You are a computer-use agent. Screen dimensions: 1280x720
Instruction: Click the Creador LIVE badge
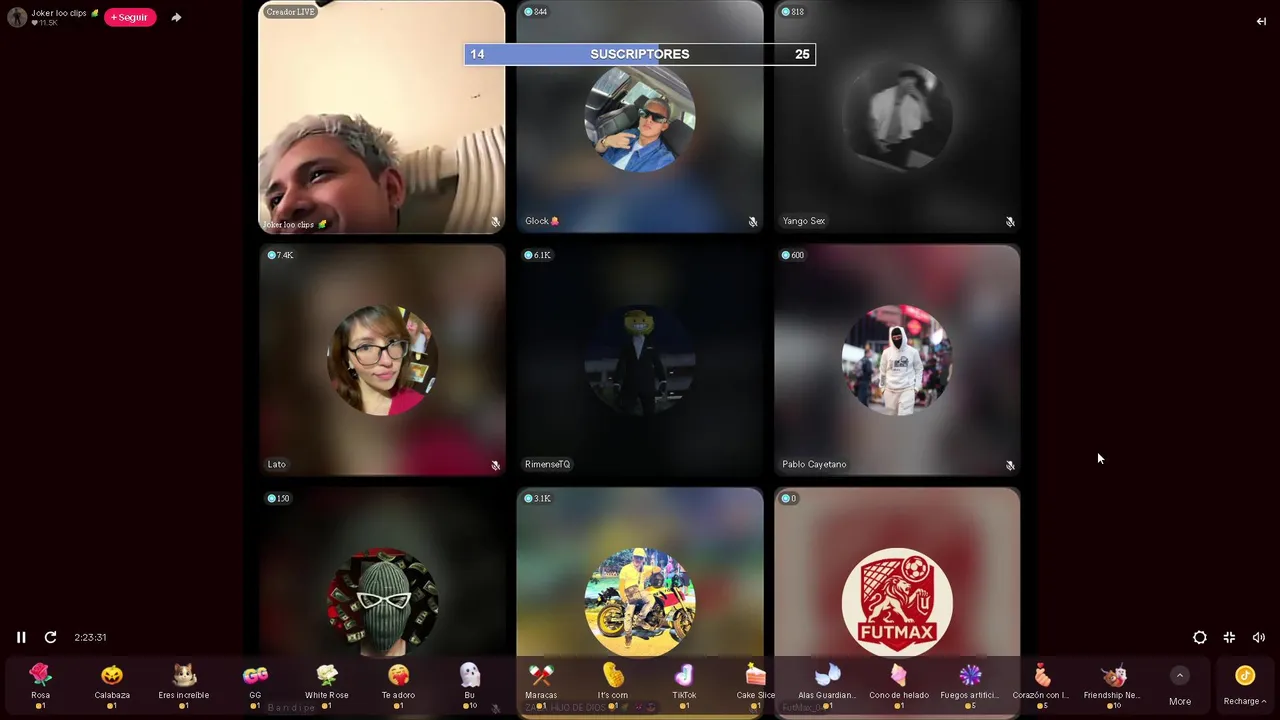point(291,12)
